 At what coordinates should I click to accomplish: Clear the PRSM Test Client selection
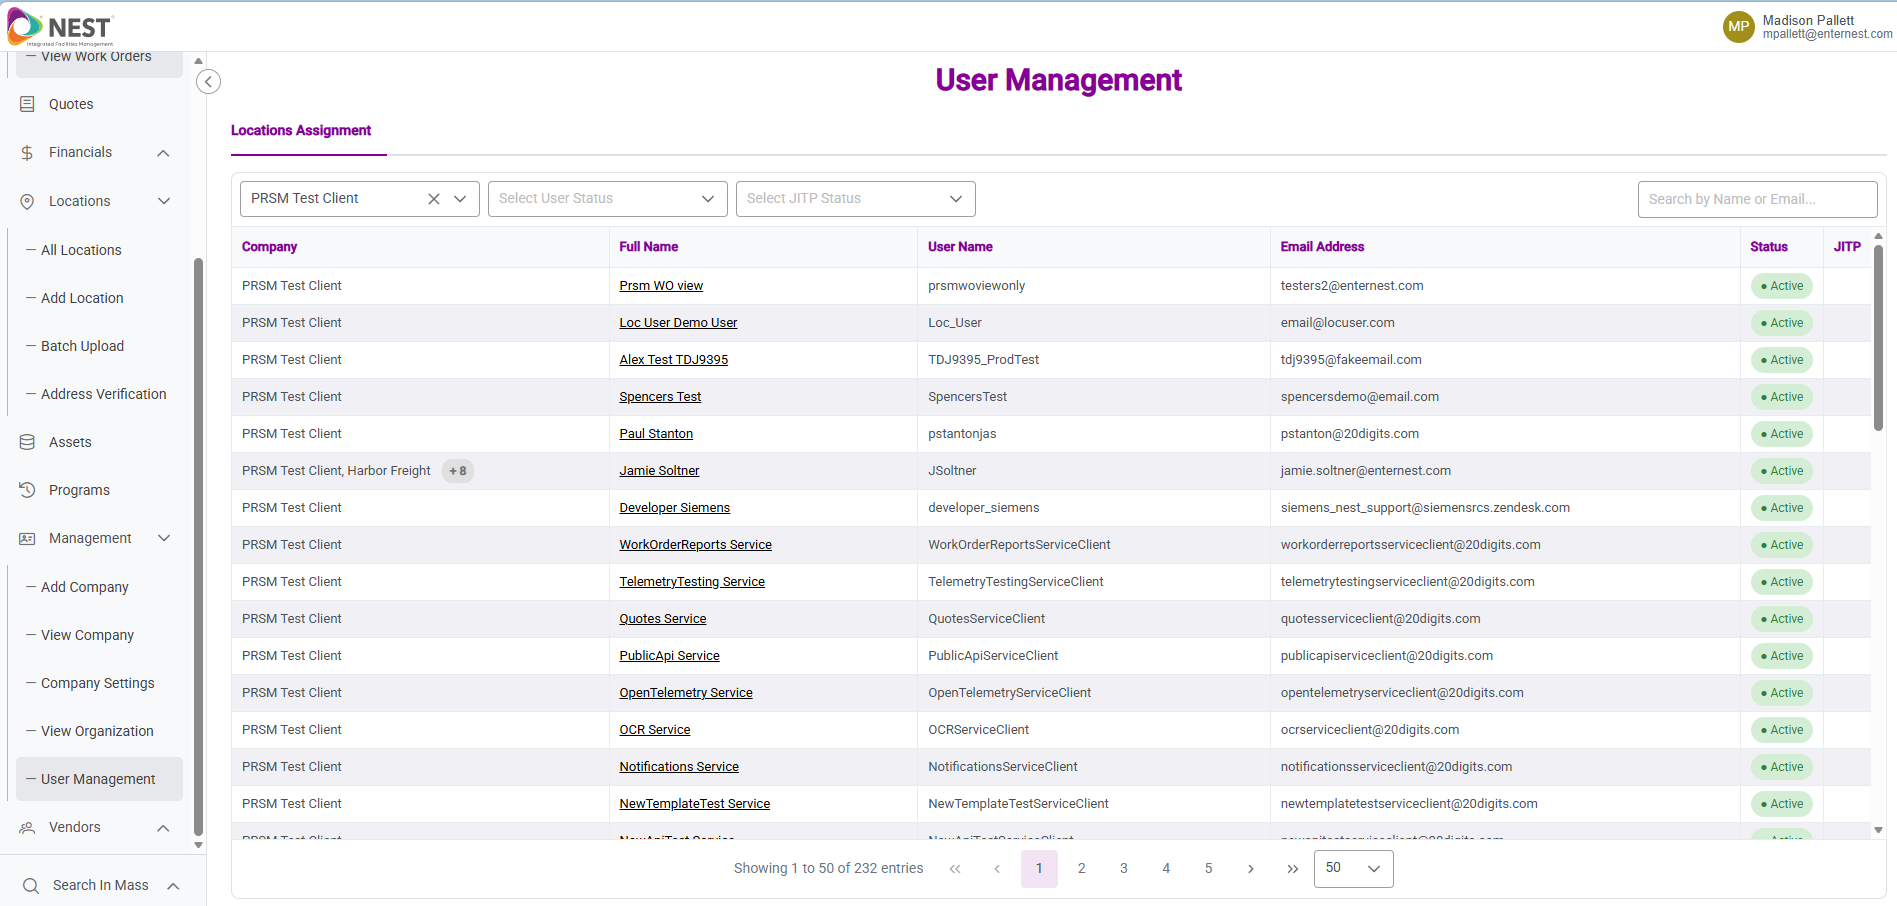click(434, 199)
